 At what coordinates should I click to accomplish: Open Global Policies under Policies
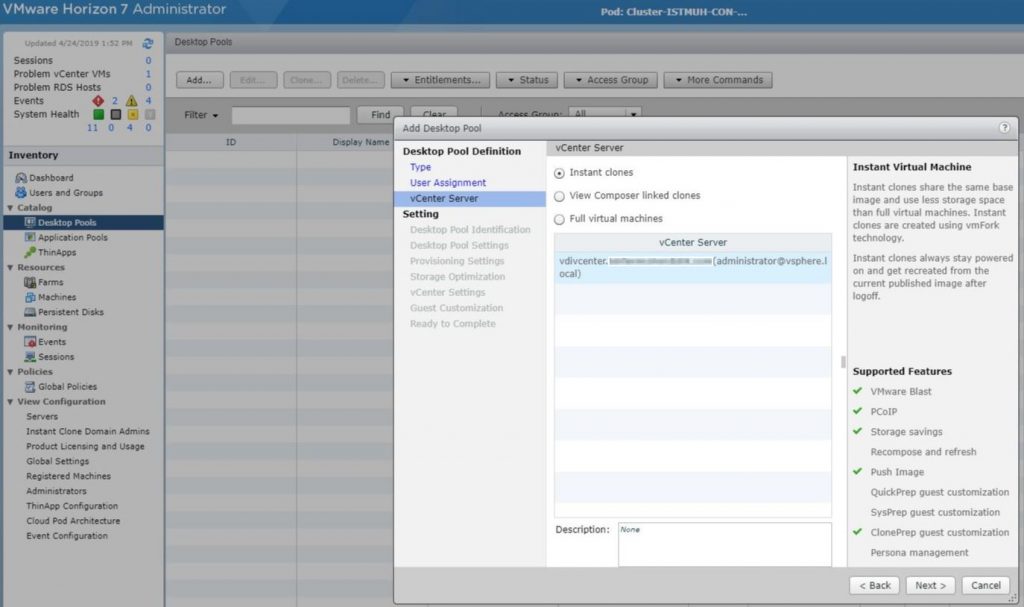pyautogui.click(x=67, y=387)
